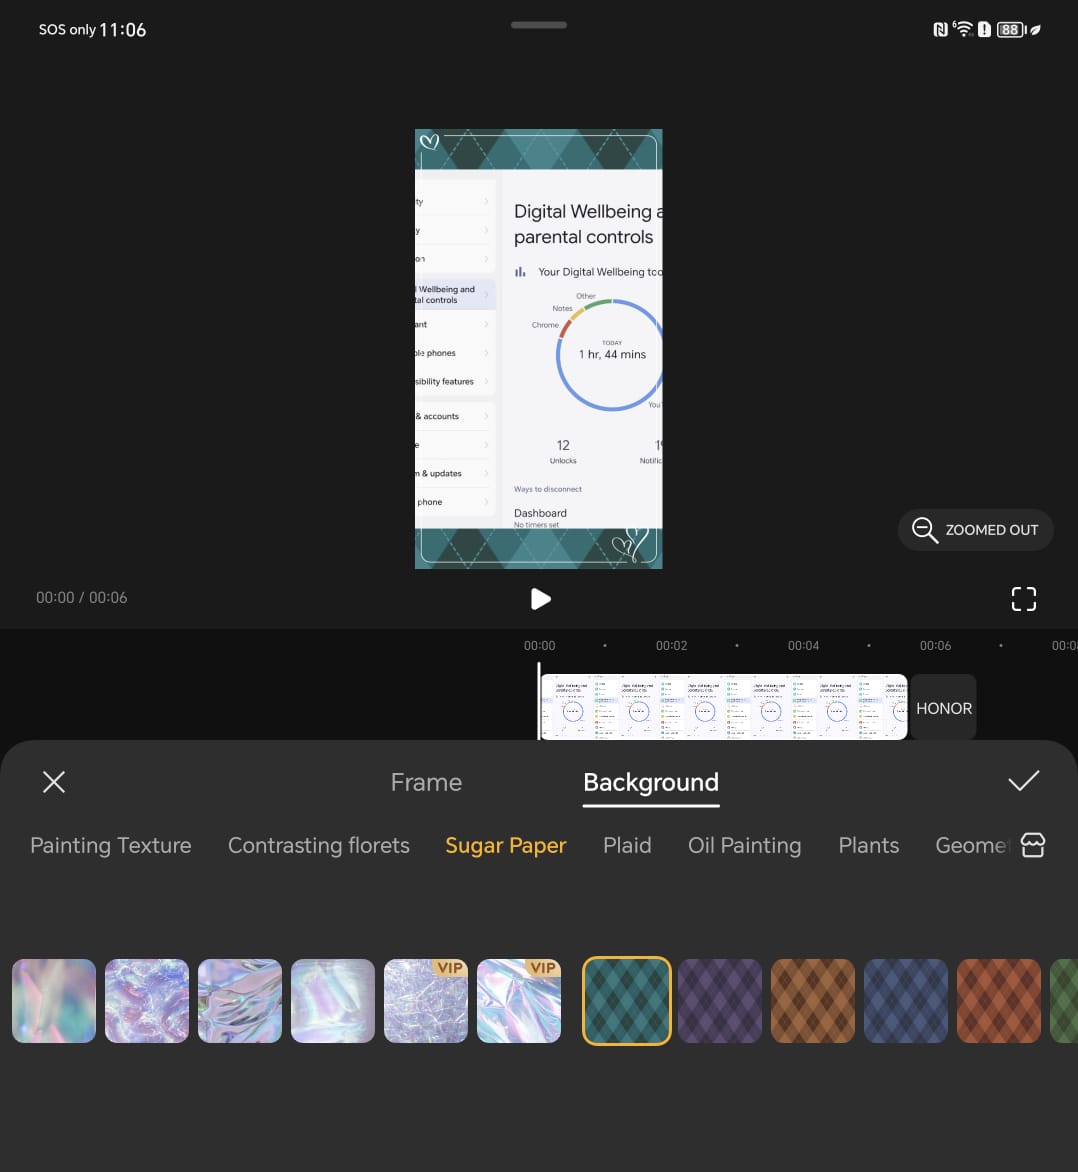The image size is (1078, 1172).
Task: Cancel background editing with X icon
Action: click(x=54, y=782)
